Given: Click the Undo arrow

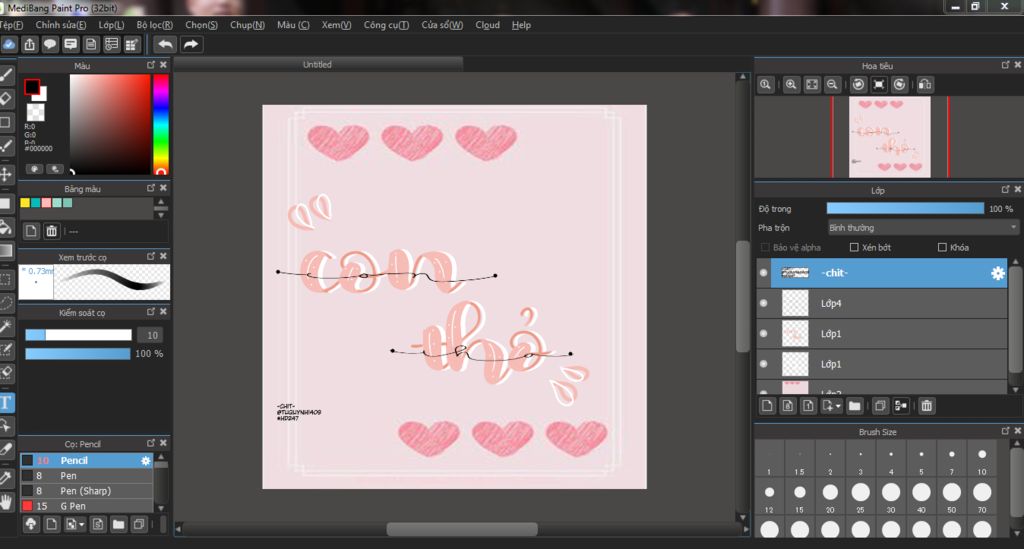Looking at the screenshot, I should [x=166, y=44].
